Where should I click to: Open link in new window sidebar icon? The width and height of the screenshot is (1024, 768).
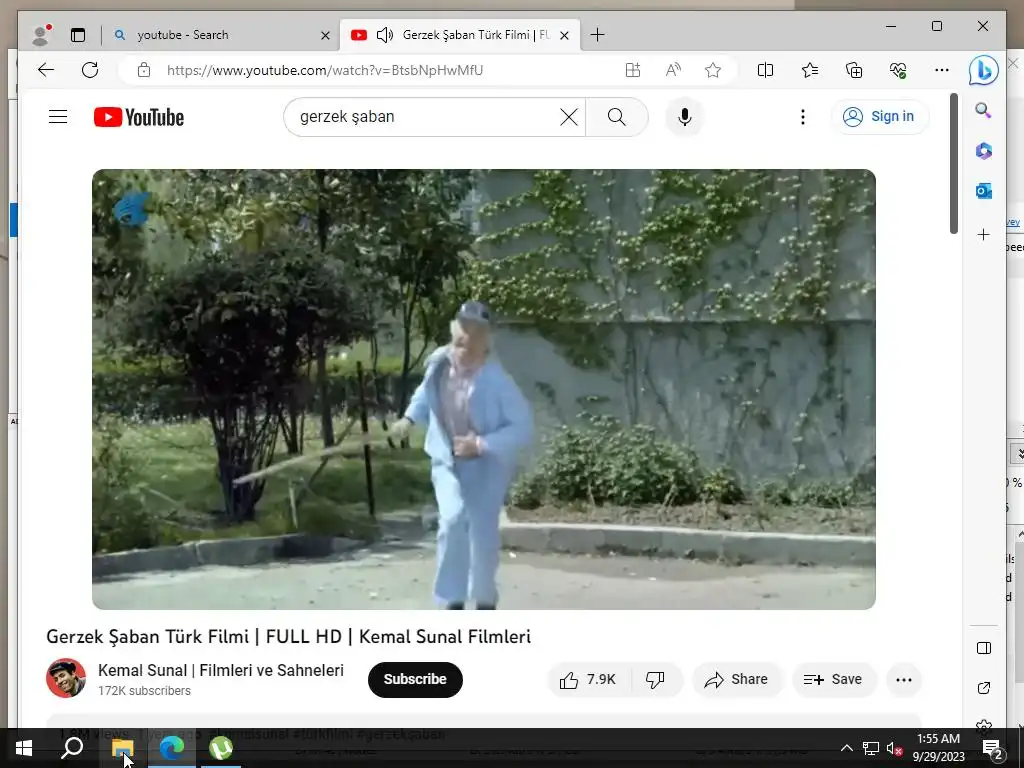(x=984, y=688)
